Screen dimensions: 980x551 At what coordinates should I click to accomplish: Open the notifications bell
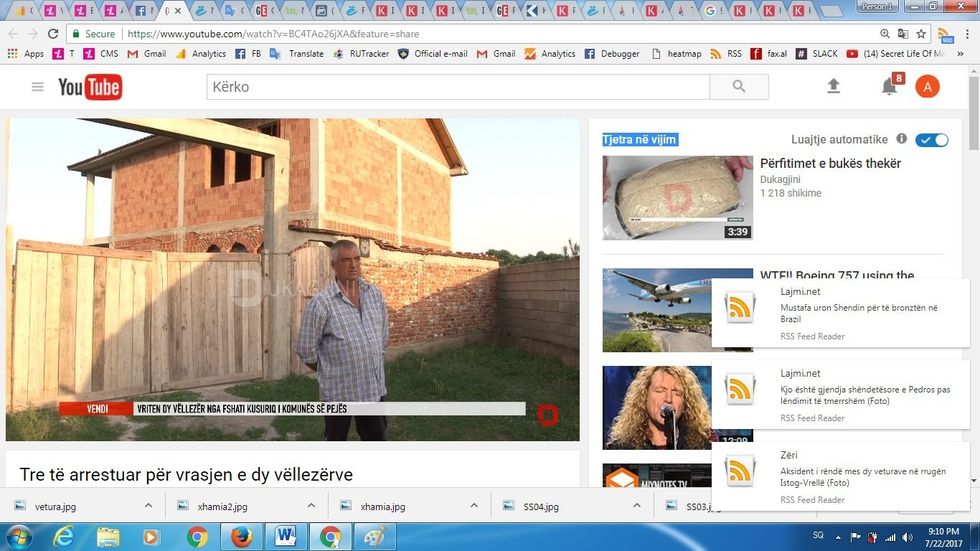tap(888, 87)
